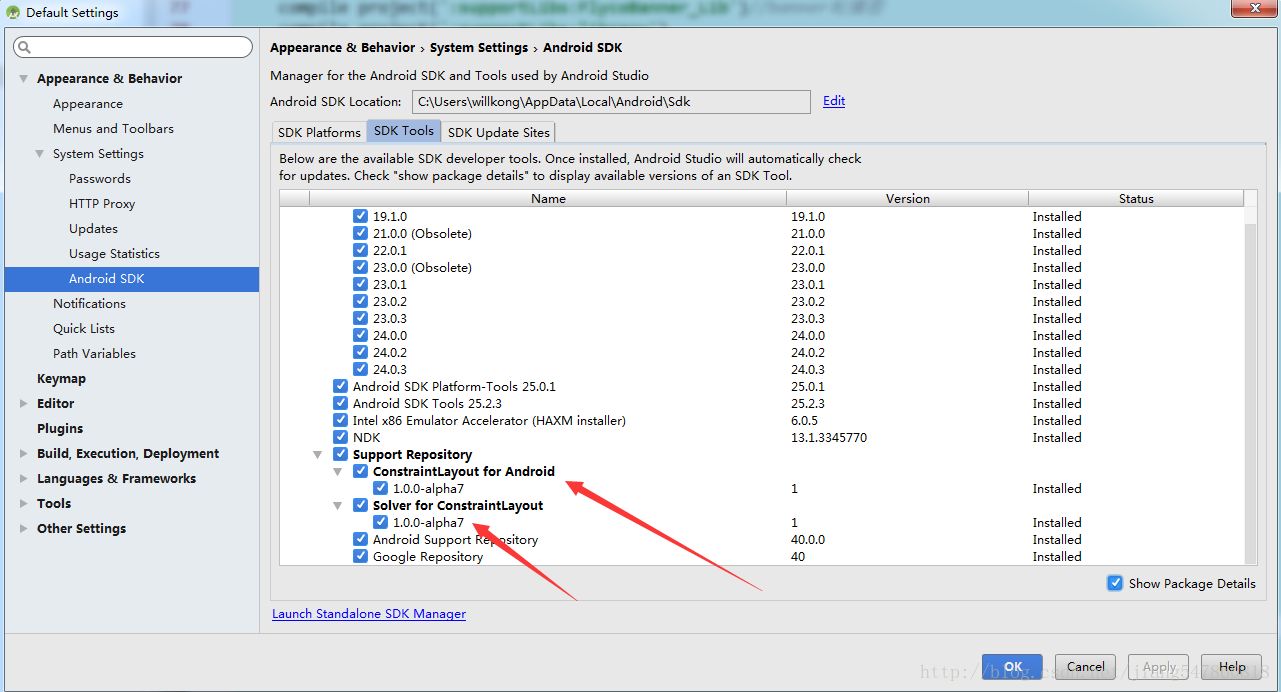Viewport: 1281px width, 692px height.
Task: Expand the Tools section
Action: pyautogui.click(x=24, y=503)
